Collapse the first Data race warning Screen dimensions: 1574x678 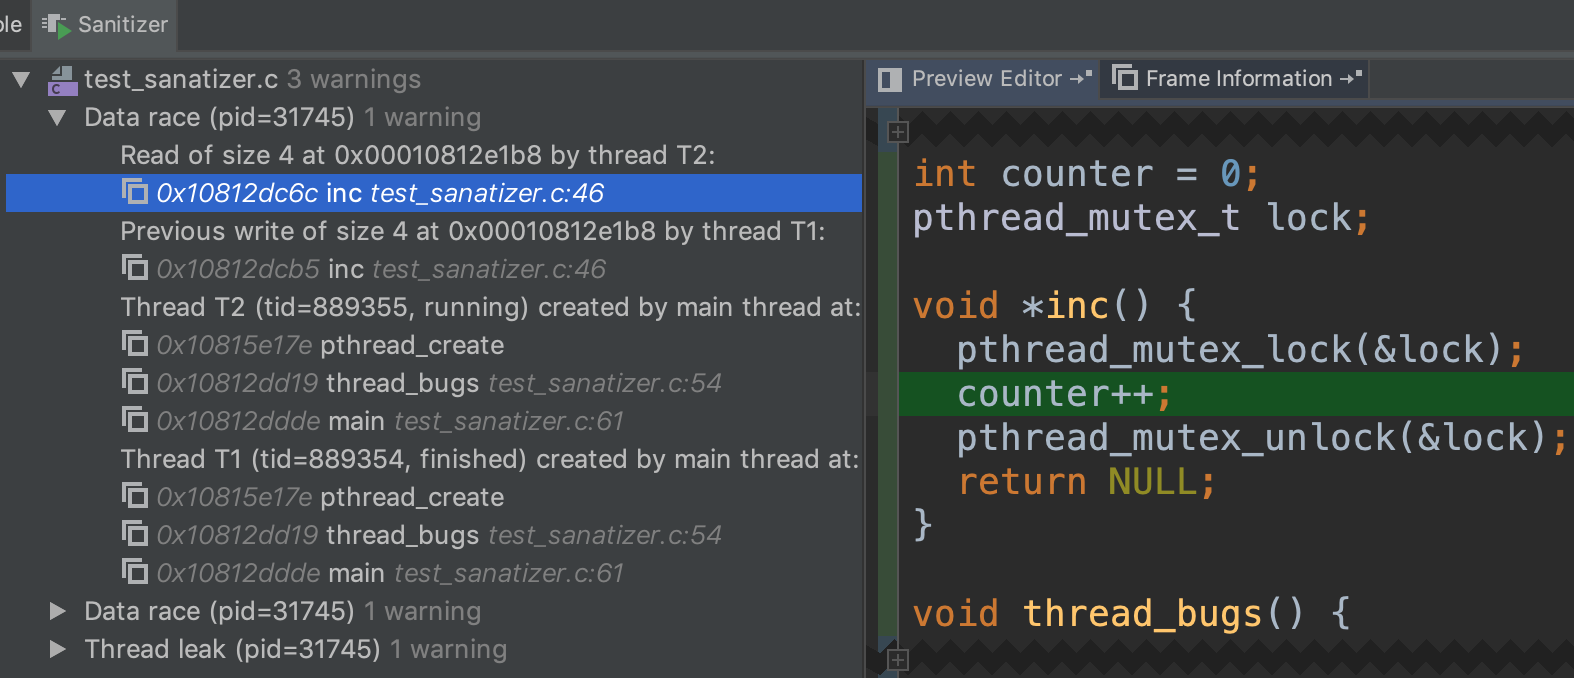[x=58, y=118]
